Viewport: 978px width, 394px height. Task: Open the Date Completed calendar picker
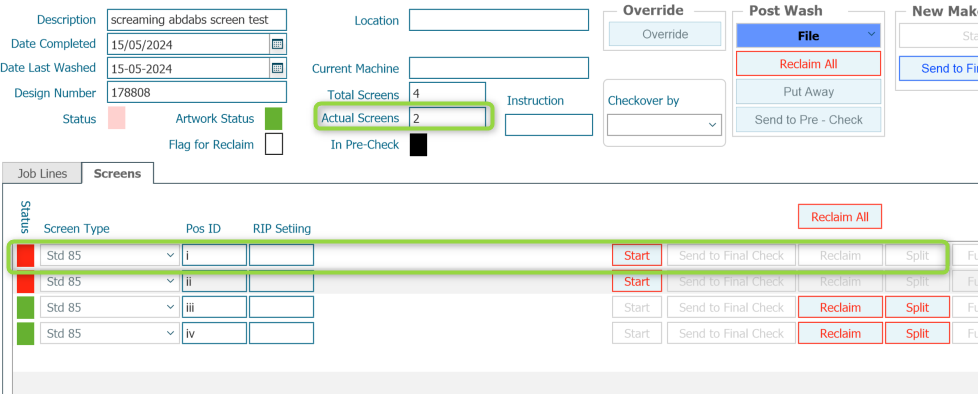click(278, 44)
